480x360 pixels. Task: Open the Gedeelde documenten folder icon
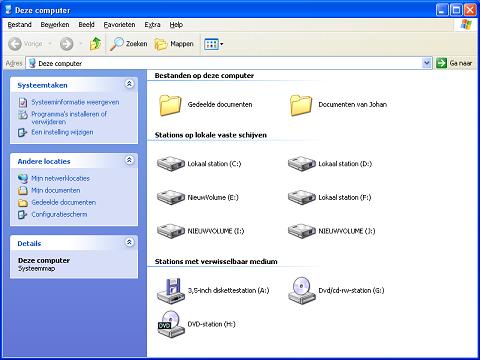point(170,105)
